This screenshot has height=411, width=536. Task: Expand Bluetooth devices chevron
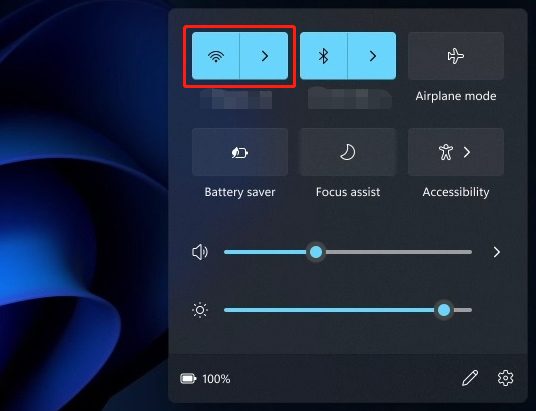[x=372, y=56]
